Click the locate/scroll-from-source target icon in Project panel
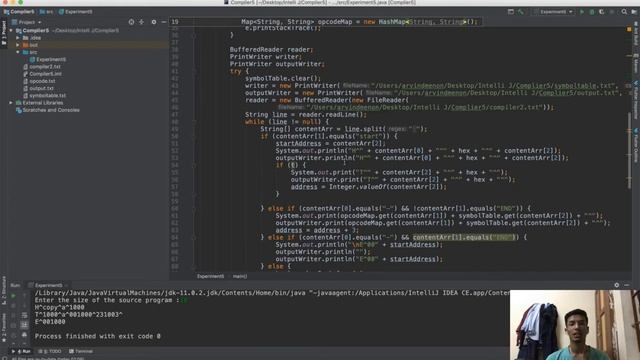Screen dimensions: 640x360 tap(131, 22)
